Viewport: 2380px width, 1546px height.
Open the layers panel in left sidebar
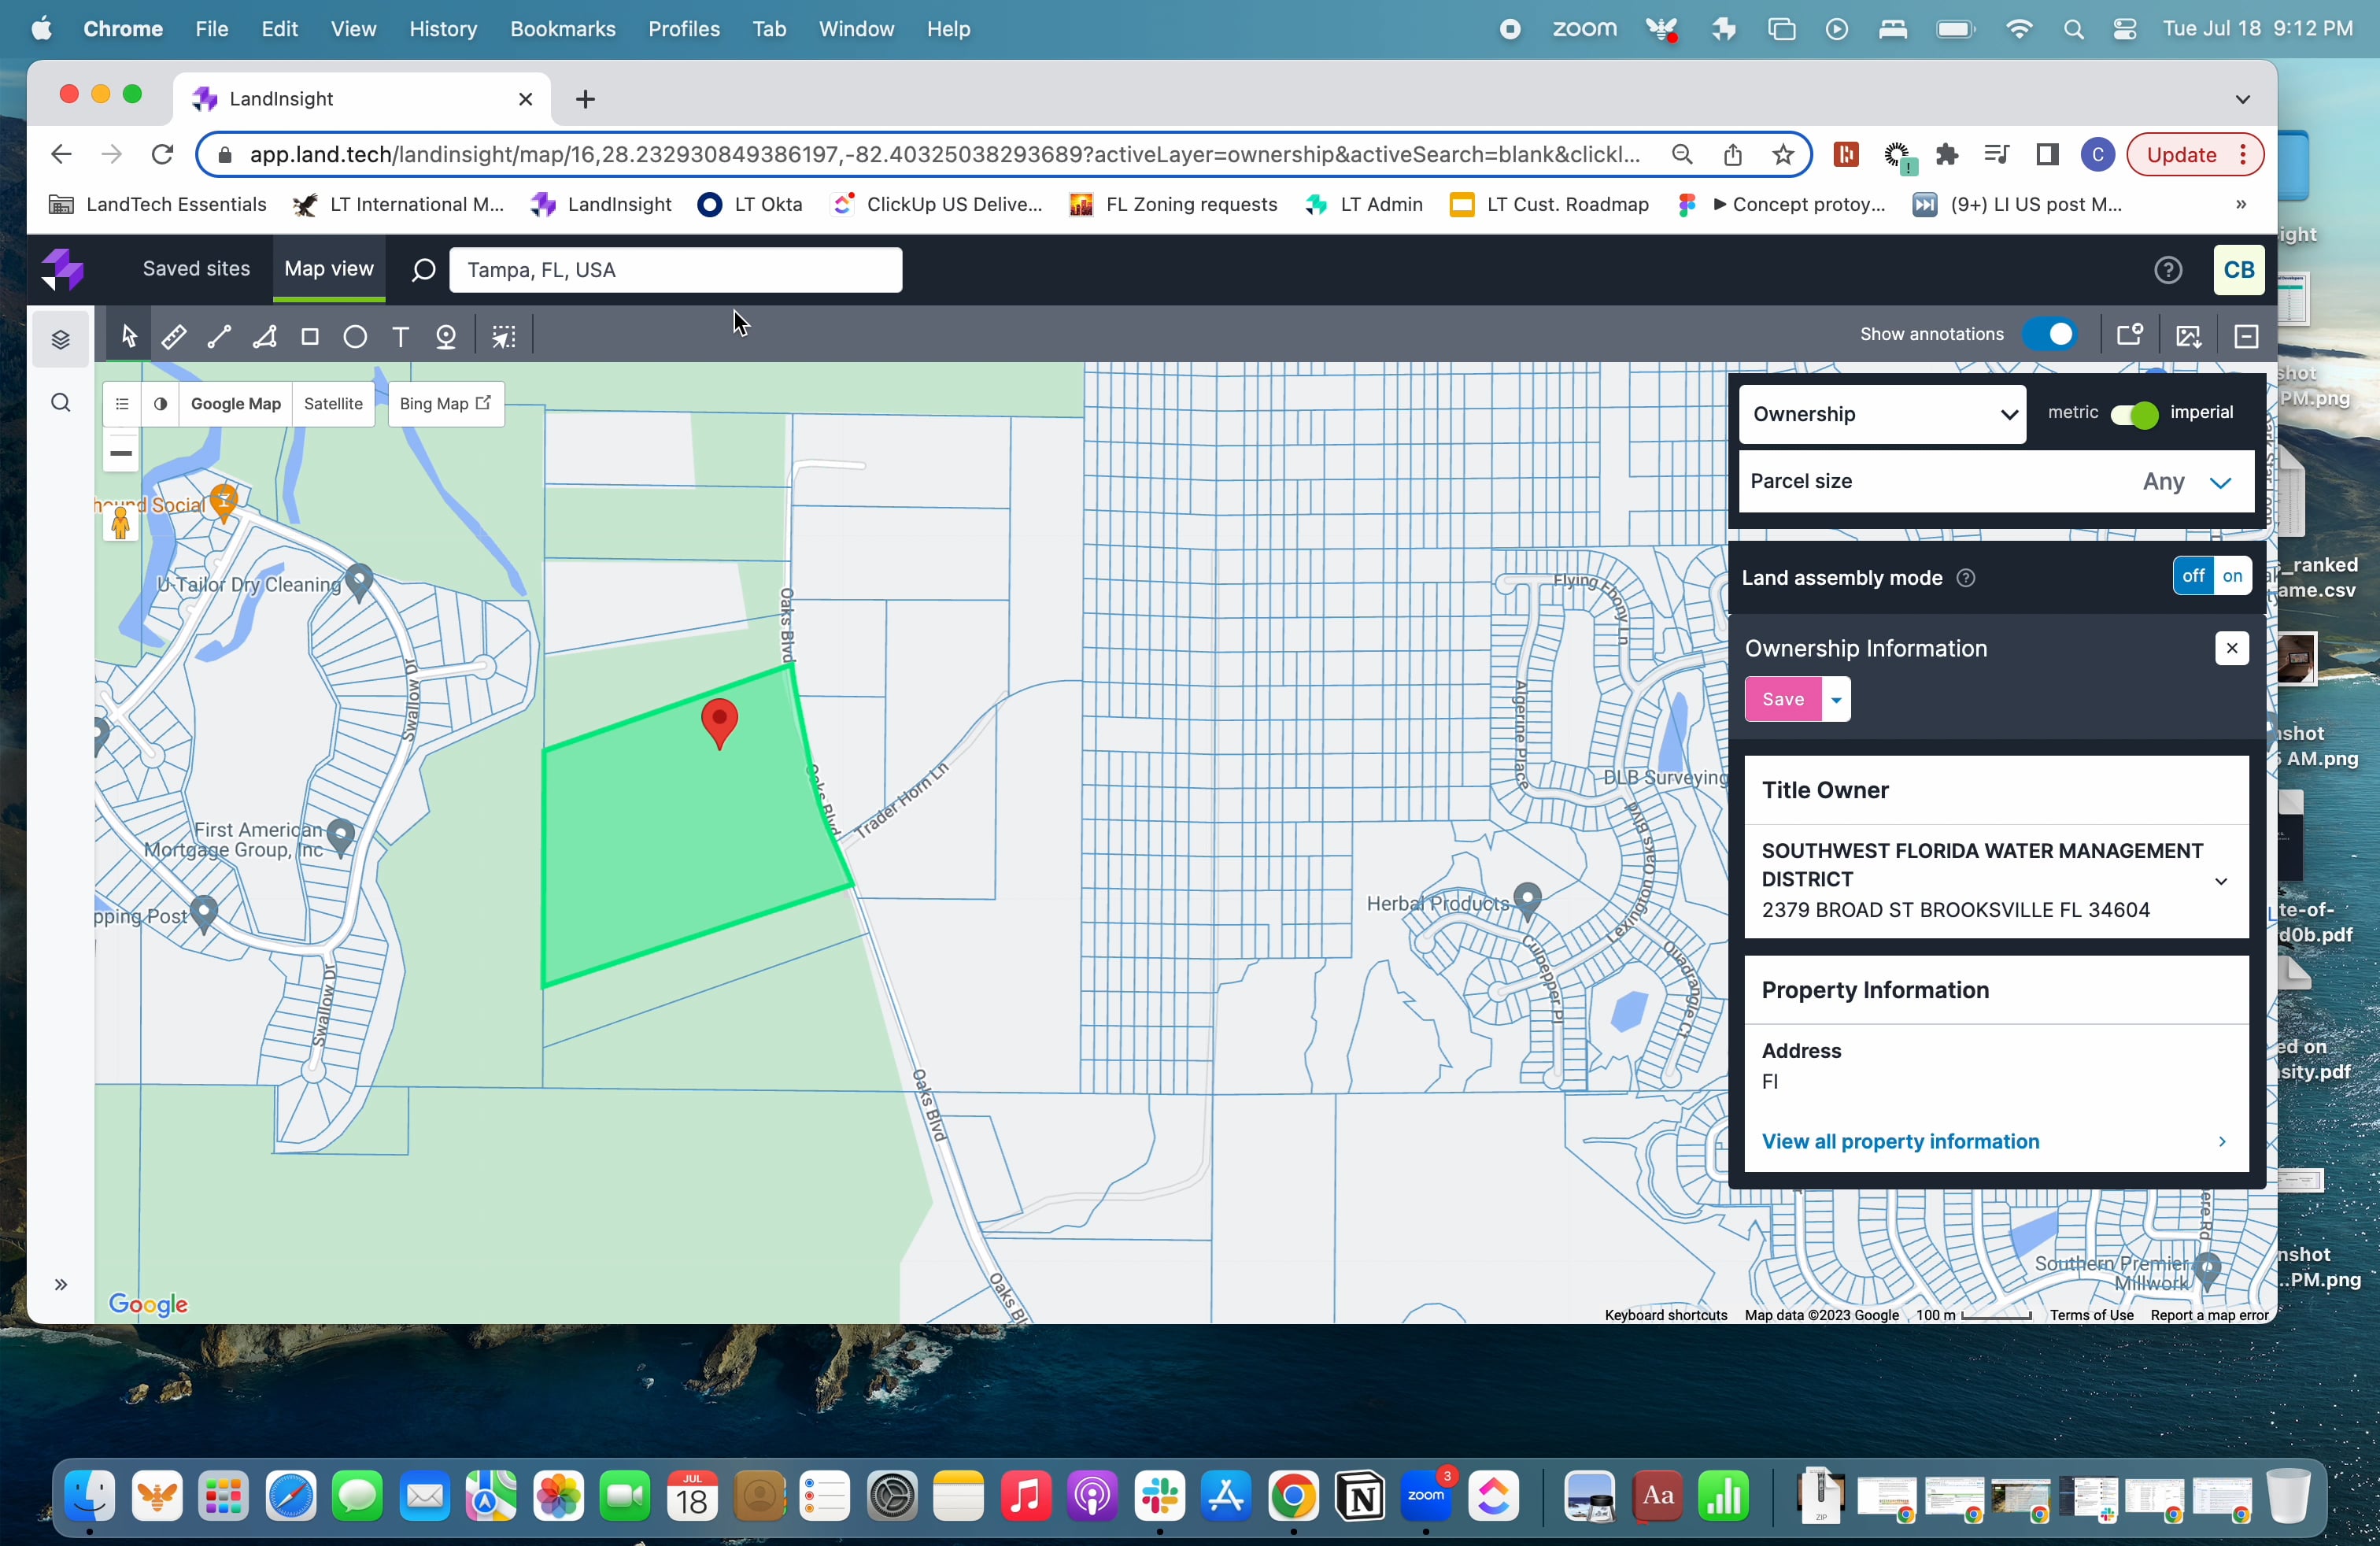point(60,339)
